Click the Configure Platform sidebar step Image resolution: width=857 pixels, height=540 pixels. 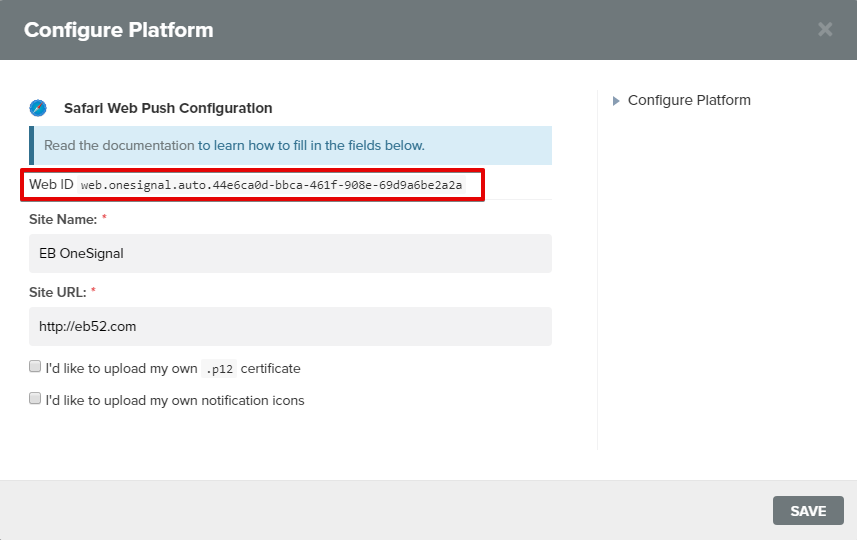689,101
